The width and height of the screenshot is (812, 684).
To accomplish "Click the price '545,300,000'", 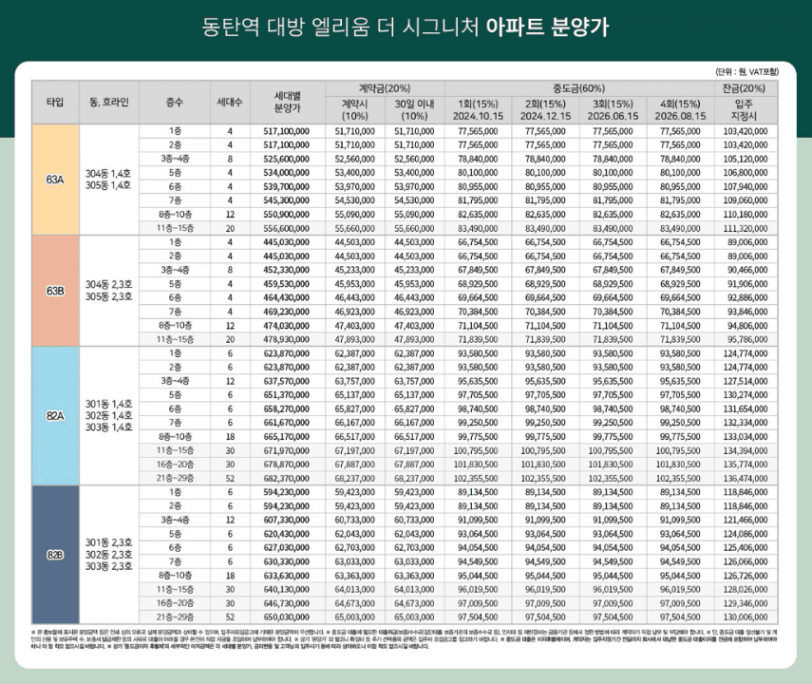I will point(286,200).
